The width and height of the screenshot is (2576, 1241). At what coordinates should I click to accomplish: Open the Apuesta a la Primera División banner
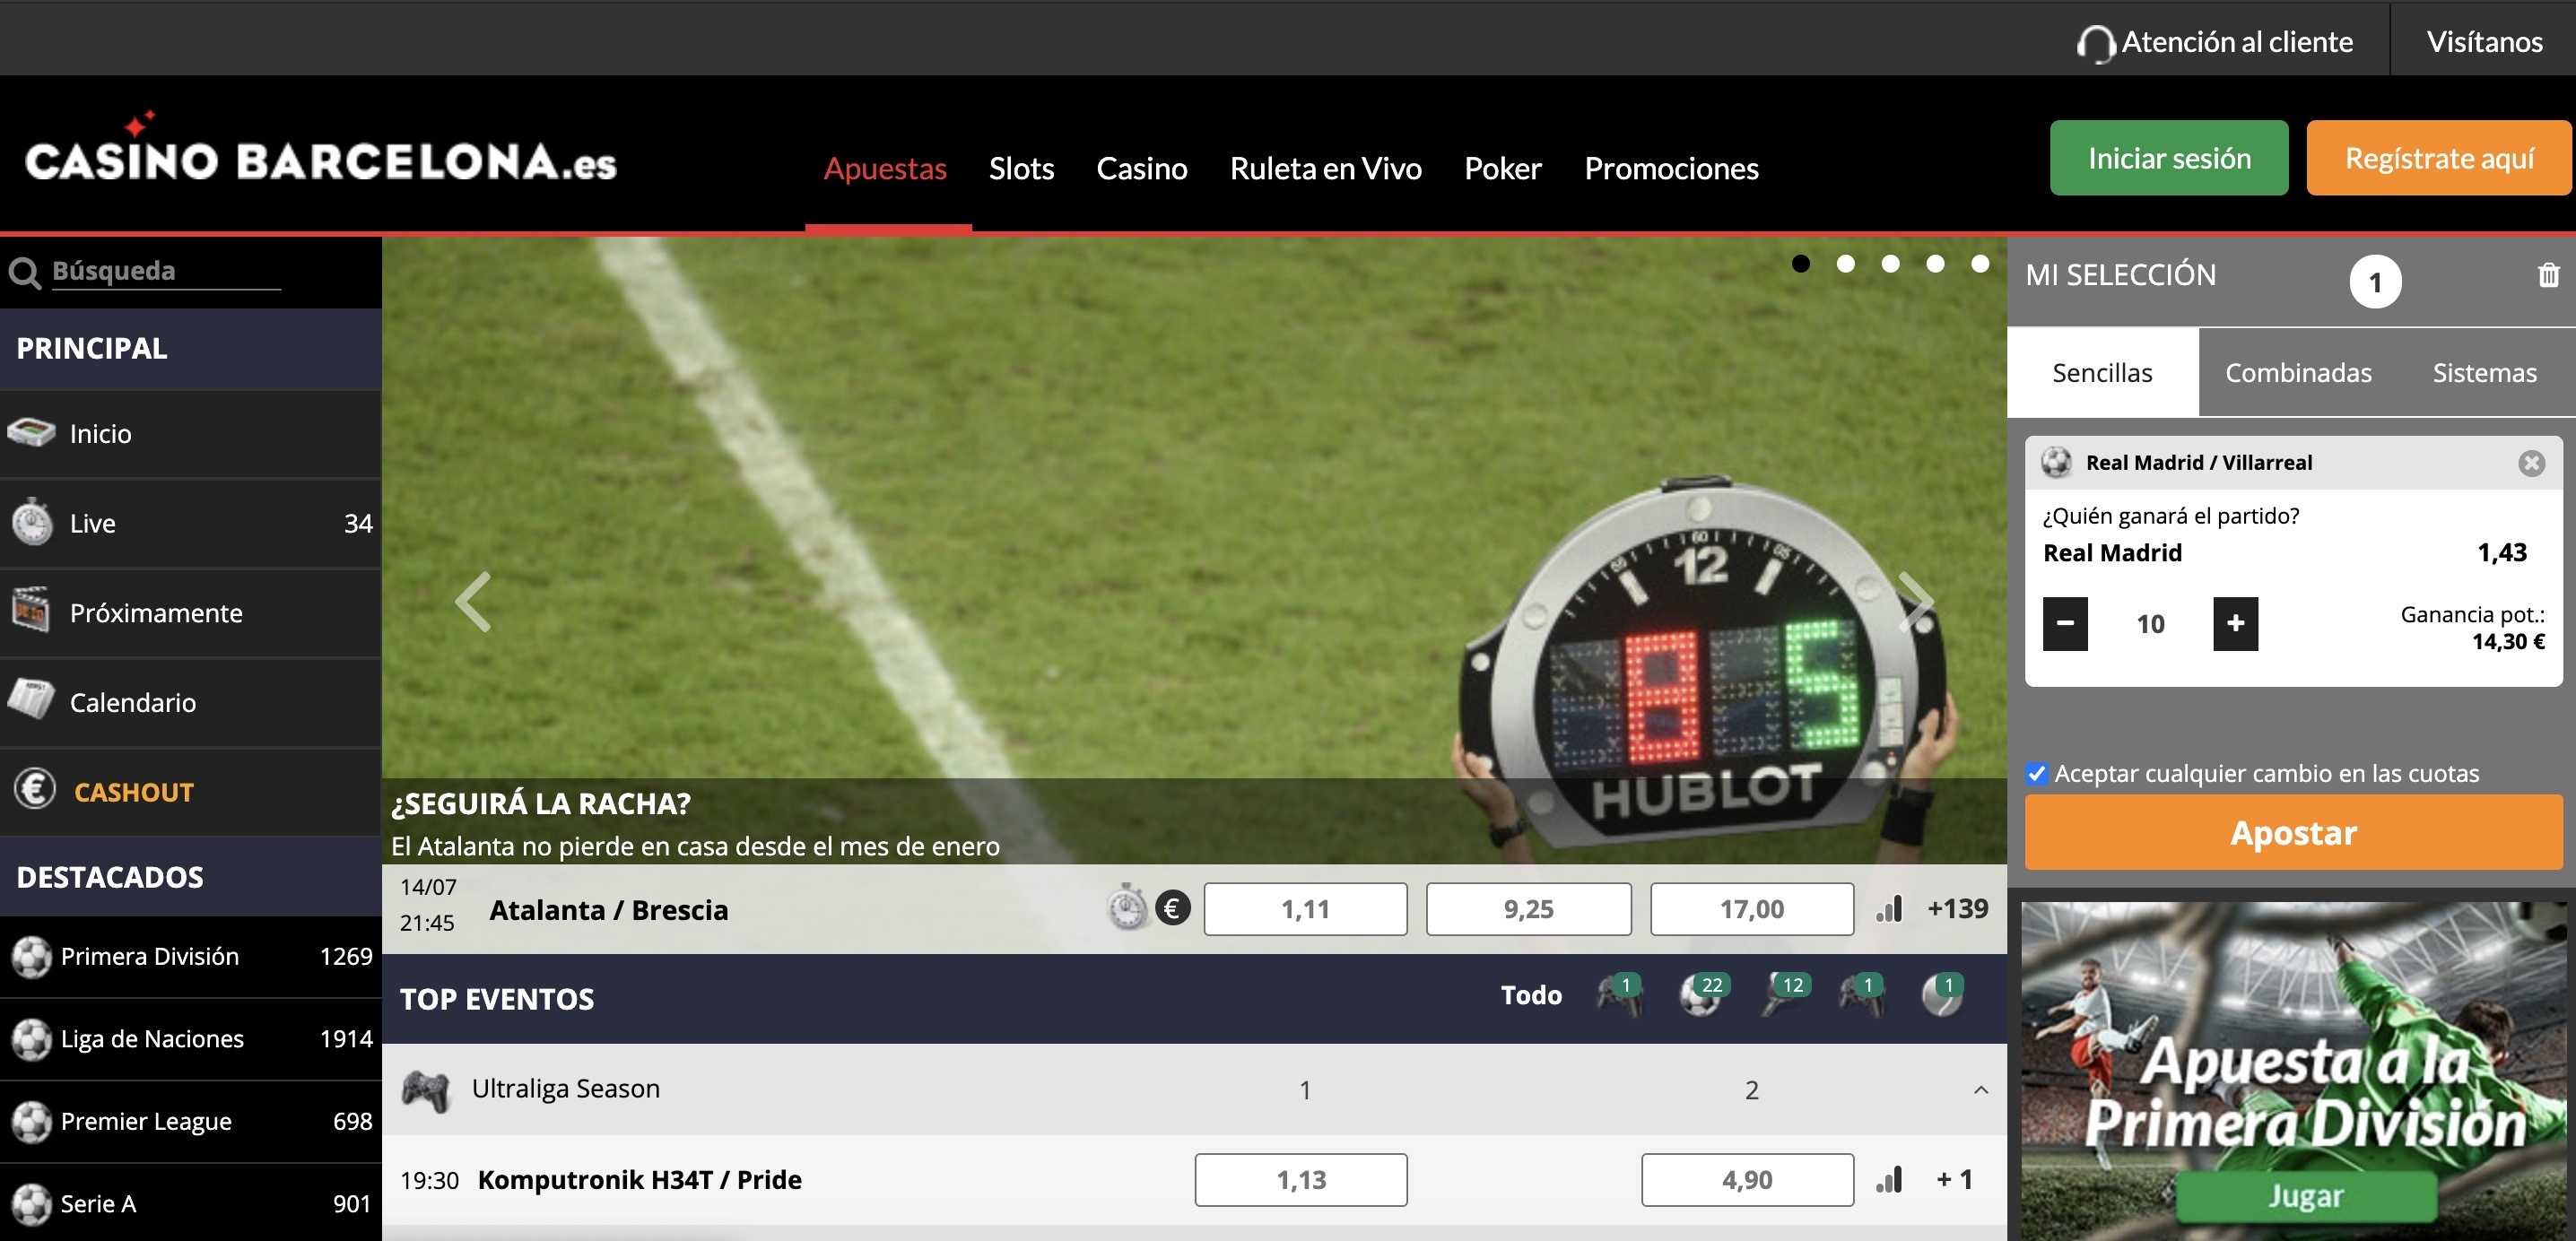[2293, 1070]
